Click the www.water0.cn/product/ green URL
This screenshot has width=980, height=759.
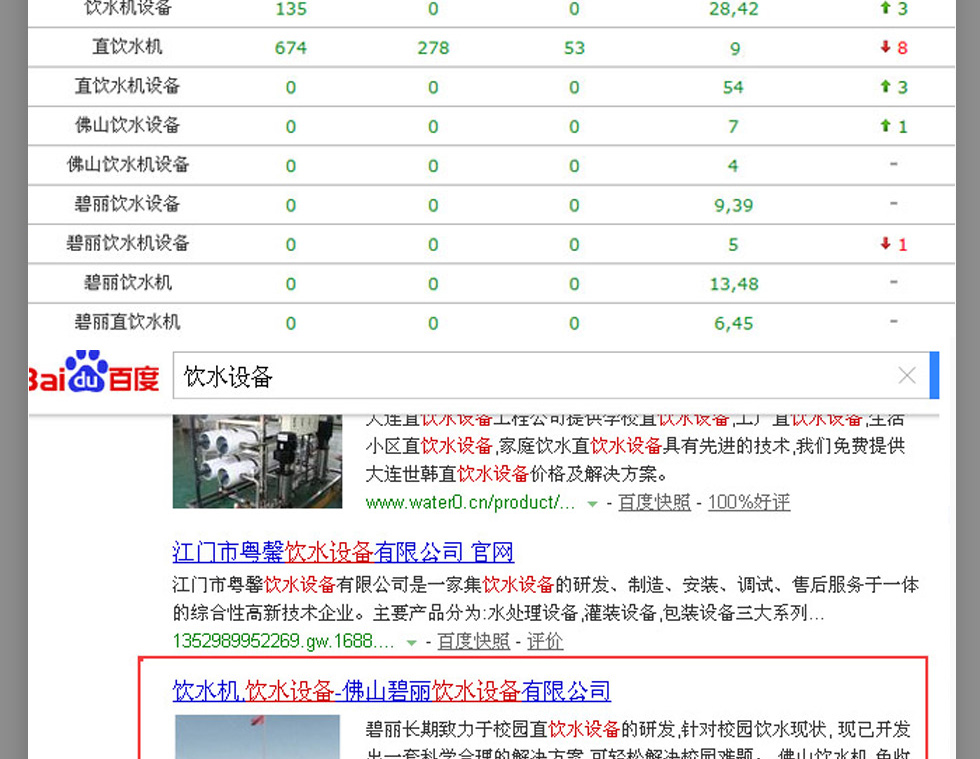click(x=470, y=502)
